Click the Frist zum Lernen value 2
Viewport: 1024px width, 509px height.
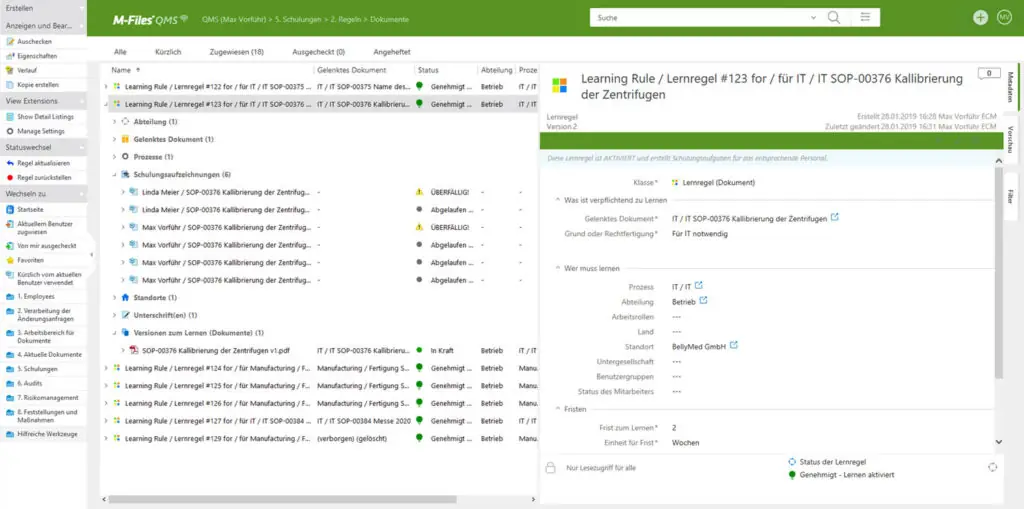click(674, 428)
